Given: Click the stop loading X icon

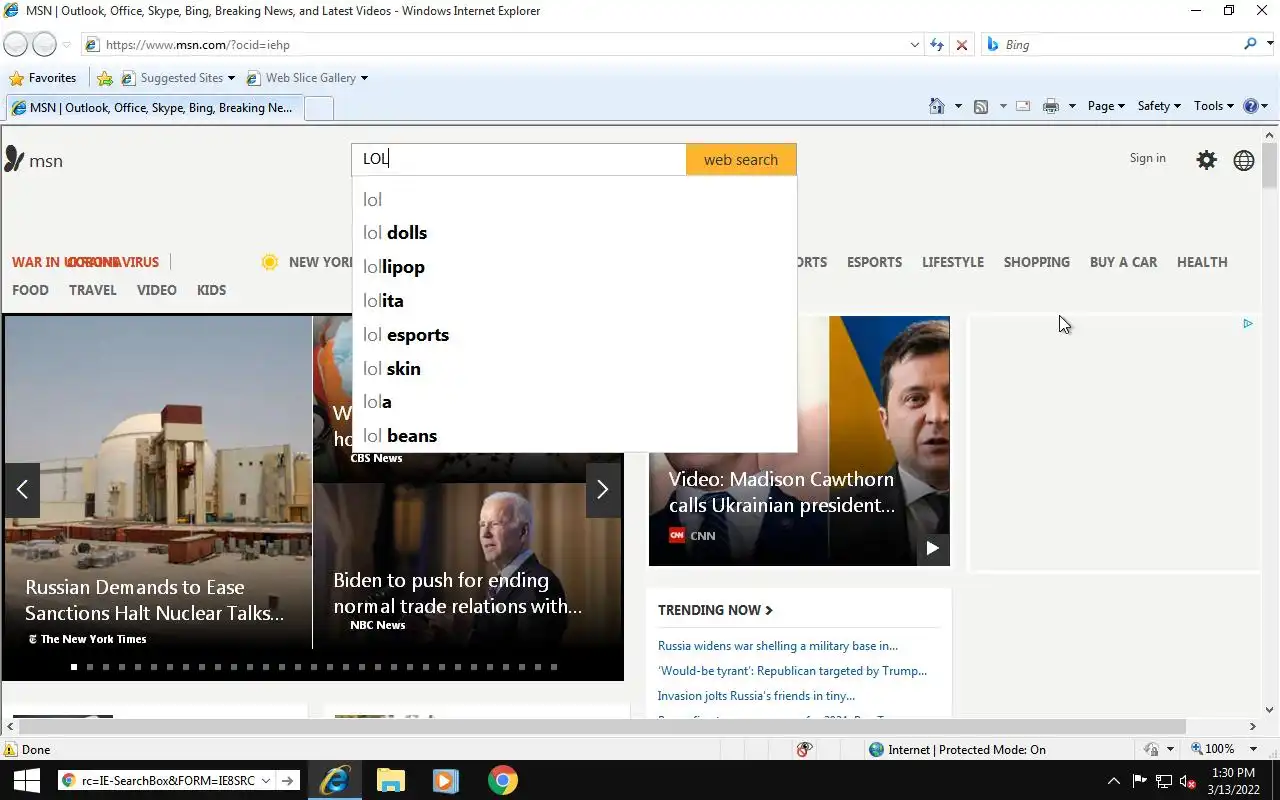Looking at the screenshot, I should (962, 45).
